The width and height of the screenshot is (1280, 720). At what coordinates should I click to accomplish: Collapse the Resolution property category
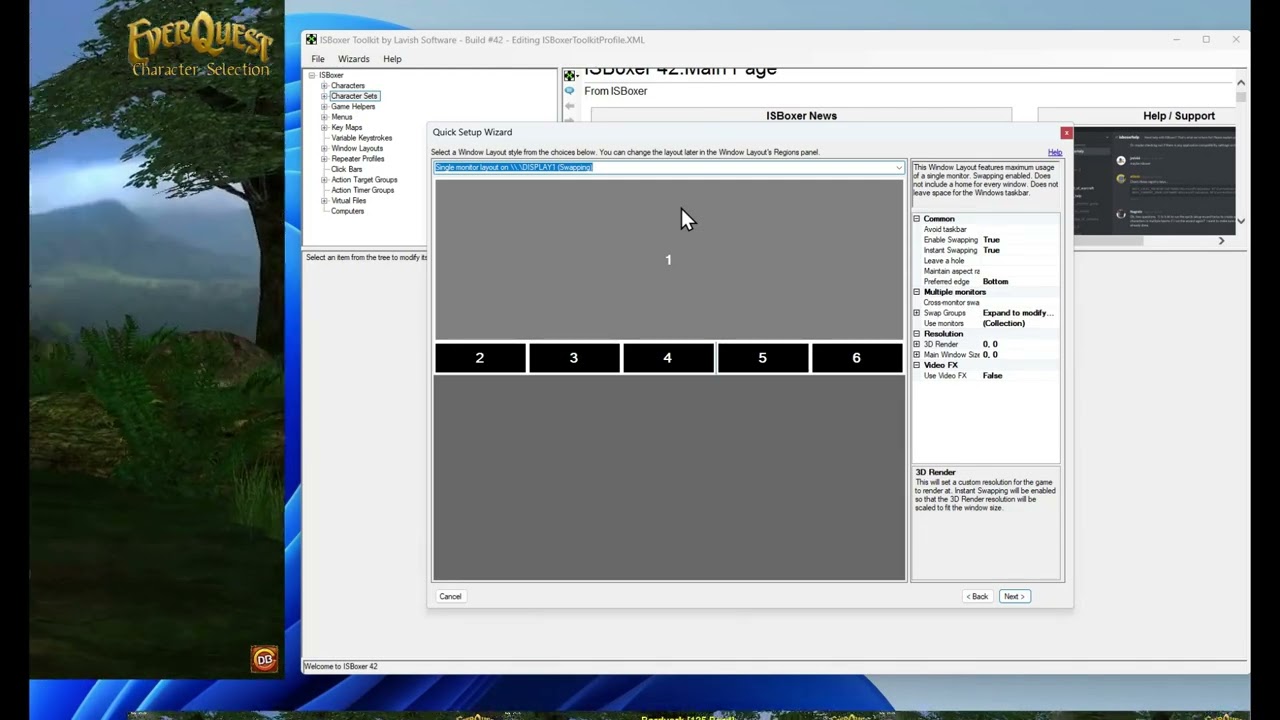916,334
